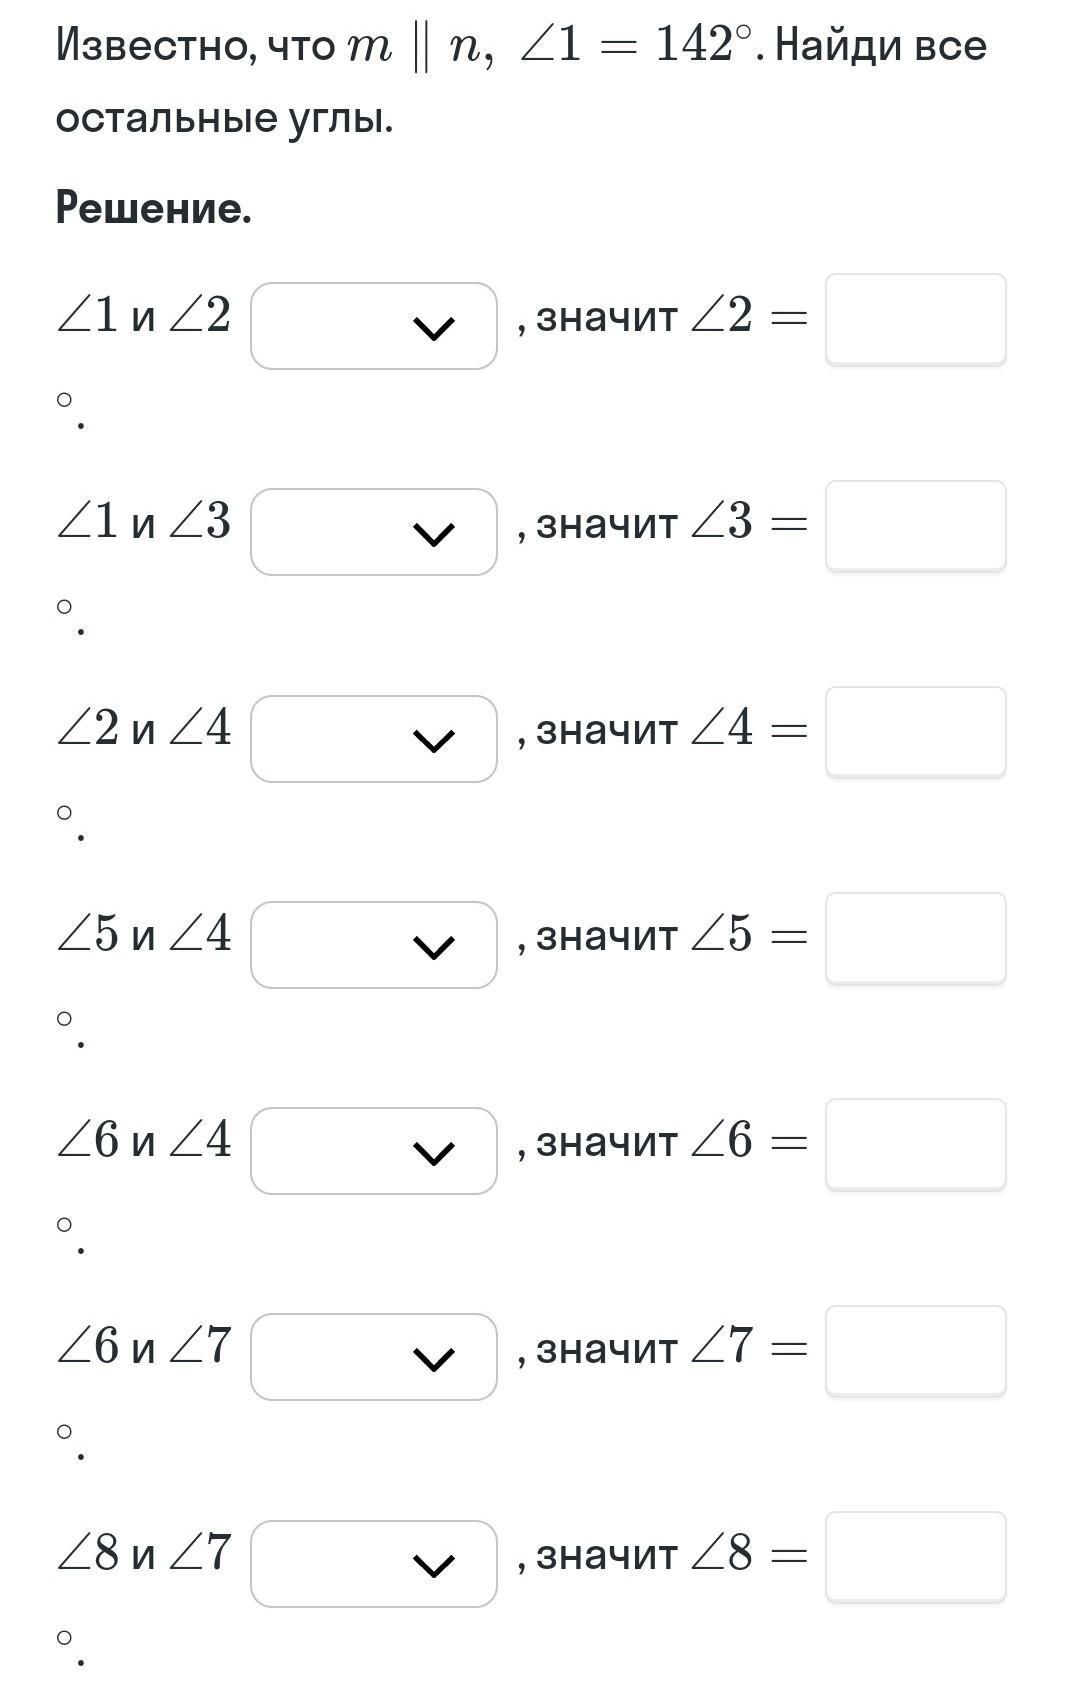Click the ∠6 answer input field

pyautogui.click(x=915, y=1144)
